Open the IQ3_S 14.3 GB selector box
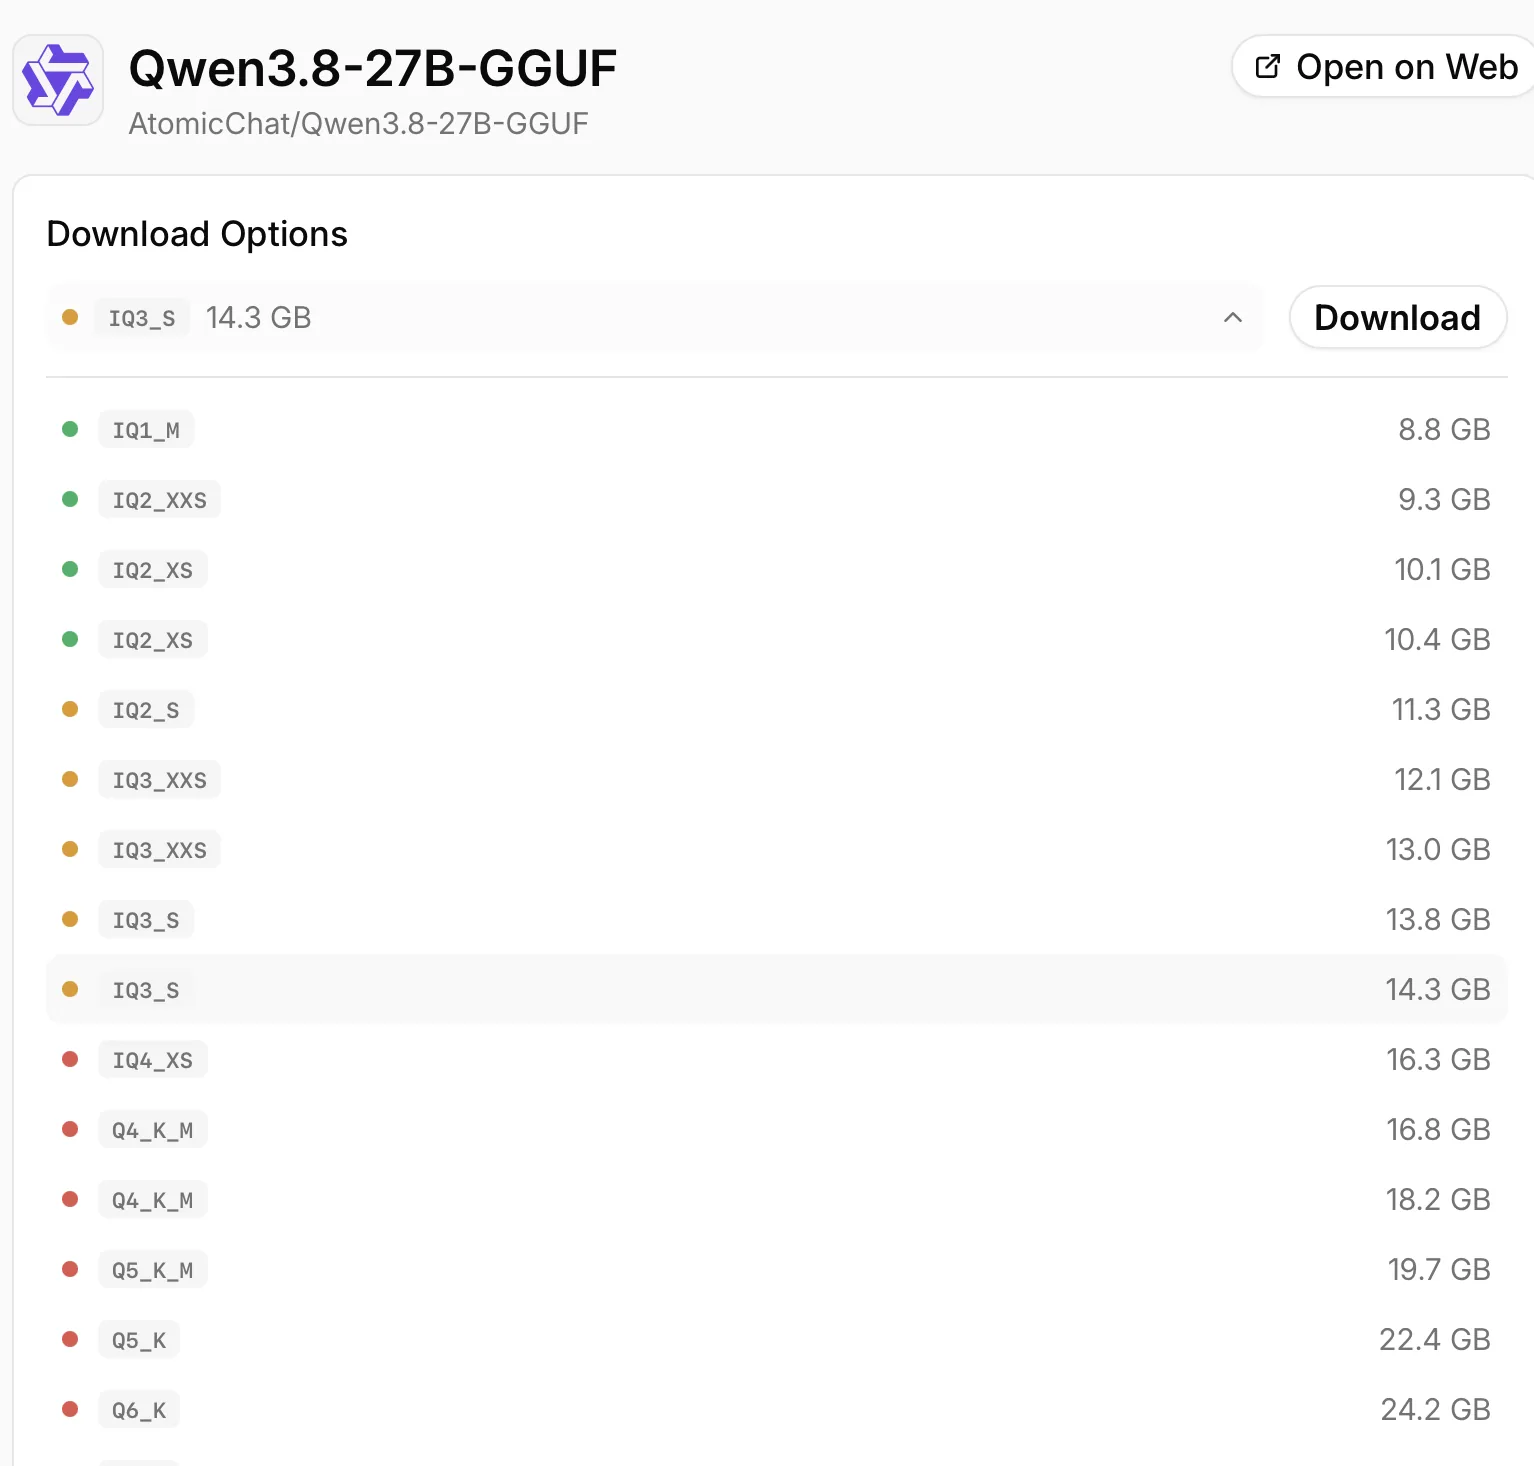The height and width of the screenshot is (1466, 1534). point(654,317)
